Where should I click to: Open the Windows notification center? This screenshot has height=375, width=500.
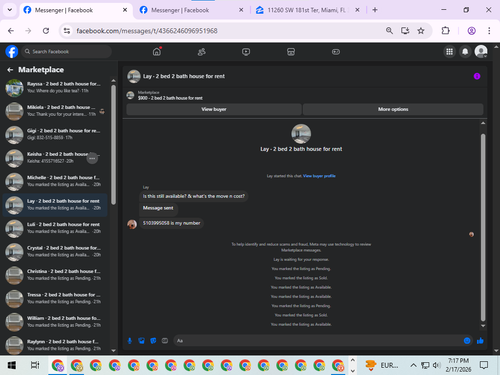[484, 365]
